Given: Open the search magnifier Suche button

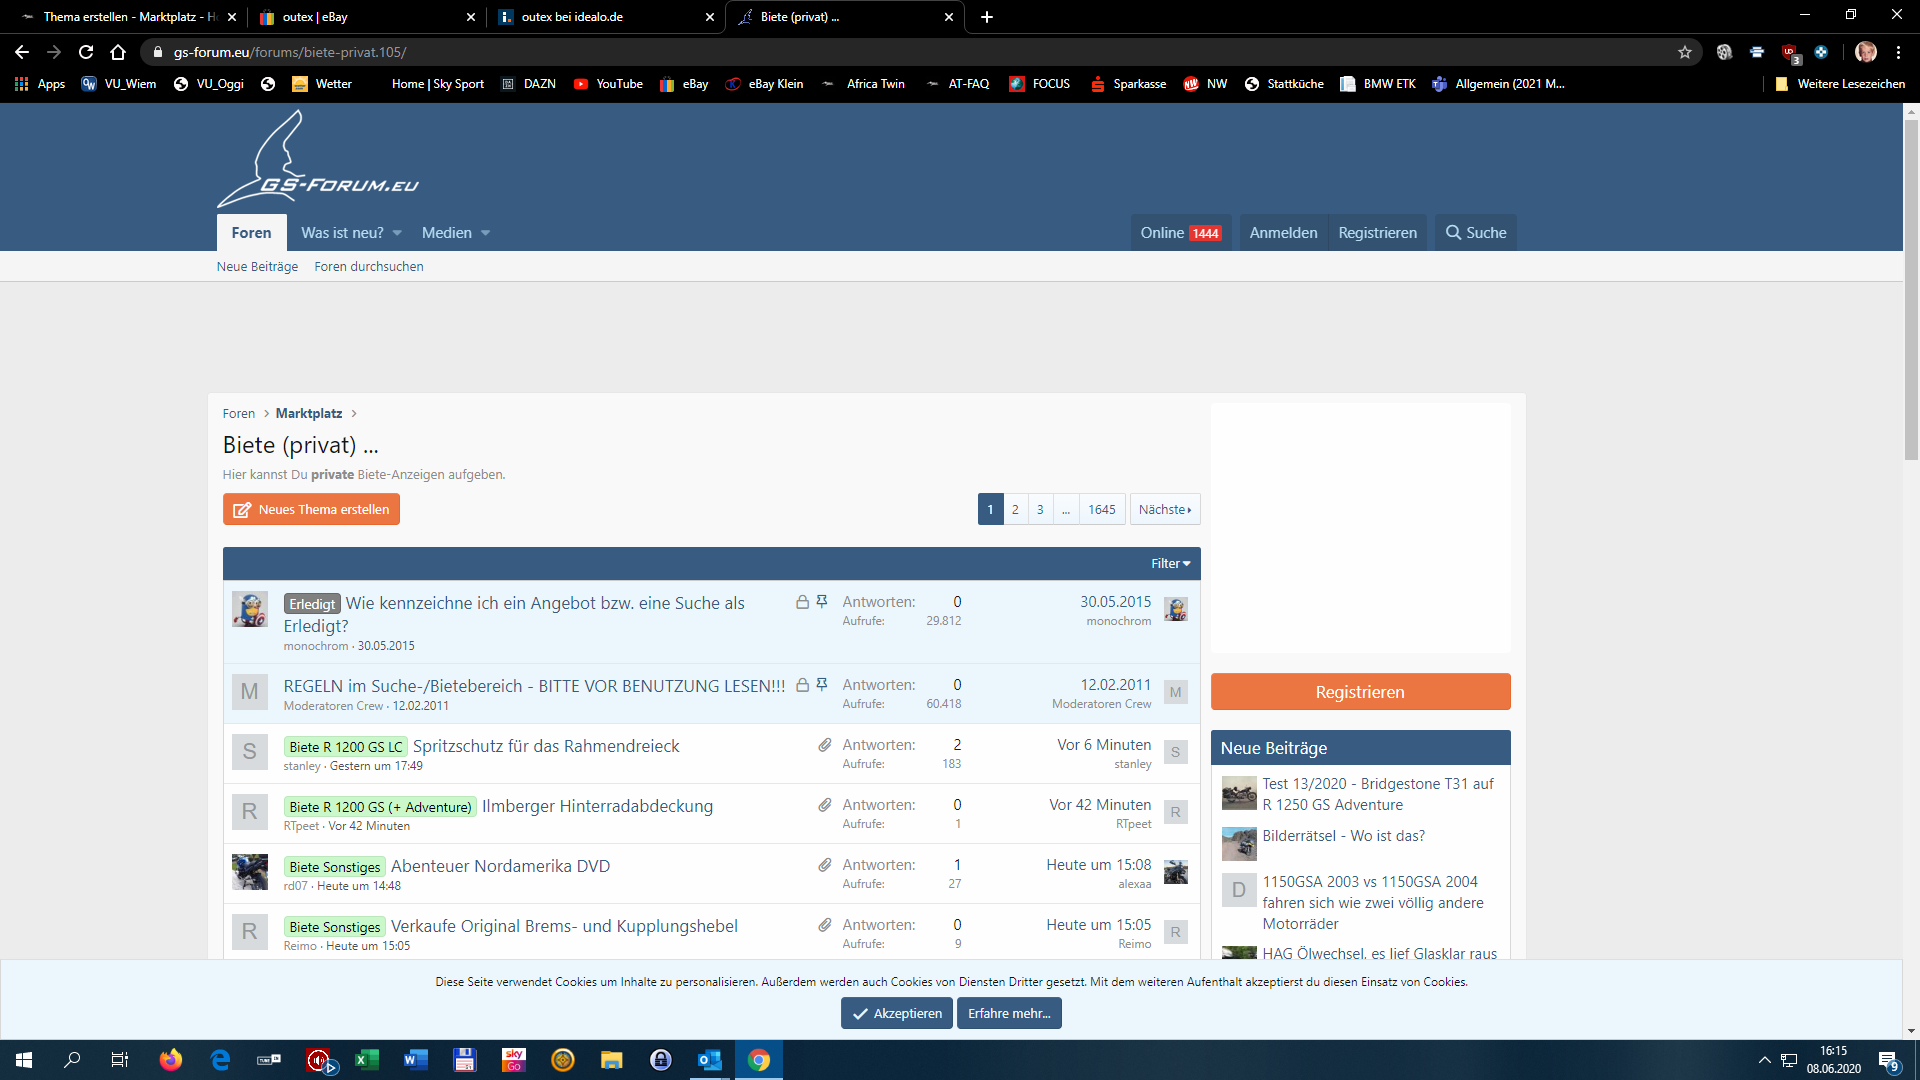Looking at the screenshot, I should pyautogui.click(x=1476, y=233).
